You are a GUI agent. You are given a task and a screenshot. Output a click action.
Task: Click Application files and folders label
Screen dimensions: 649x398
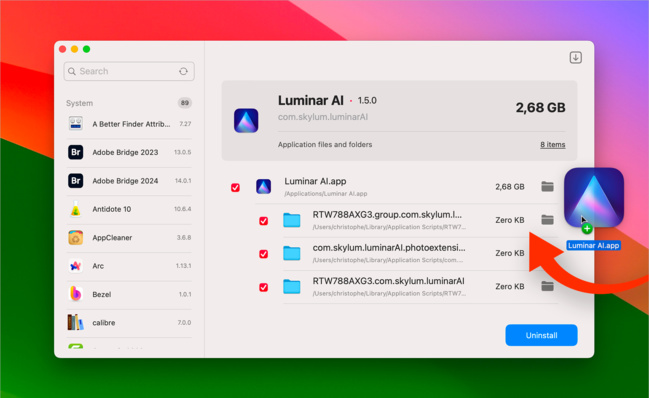tap(325, 144)
